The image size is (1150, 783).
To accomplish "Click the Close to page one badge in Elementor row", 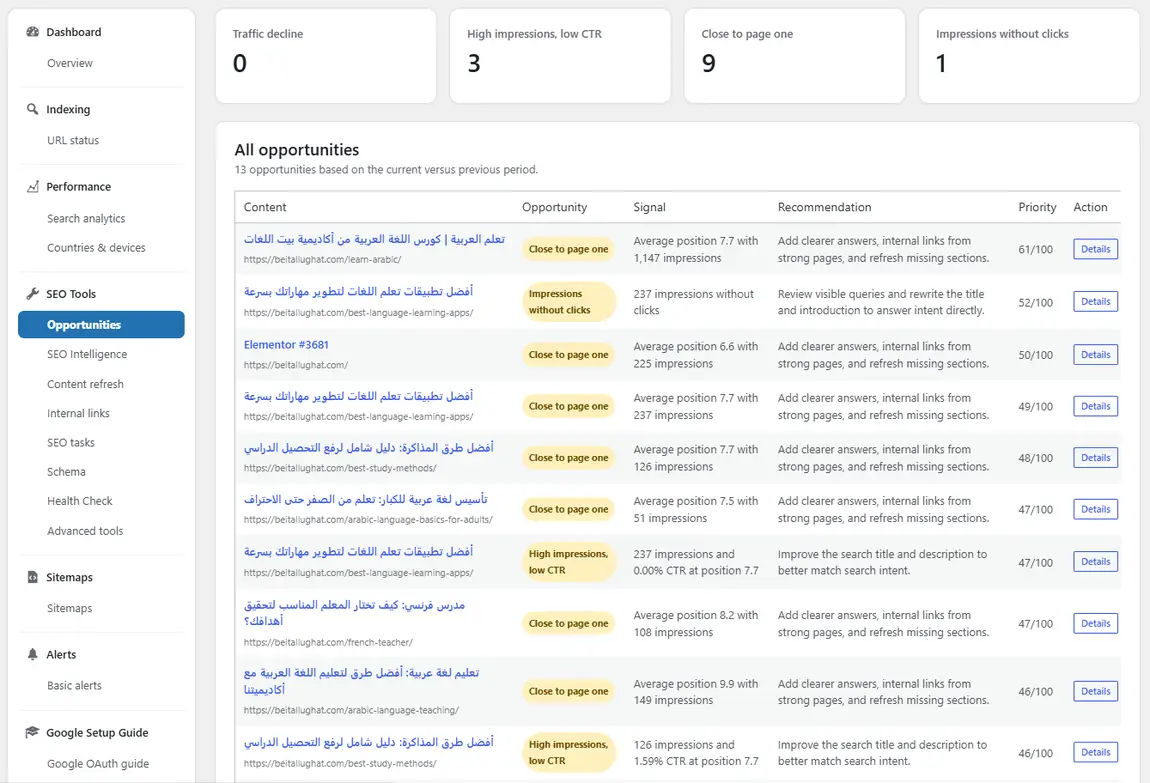I will click(568, 355).
